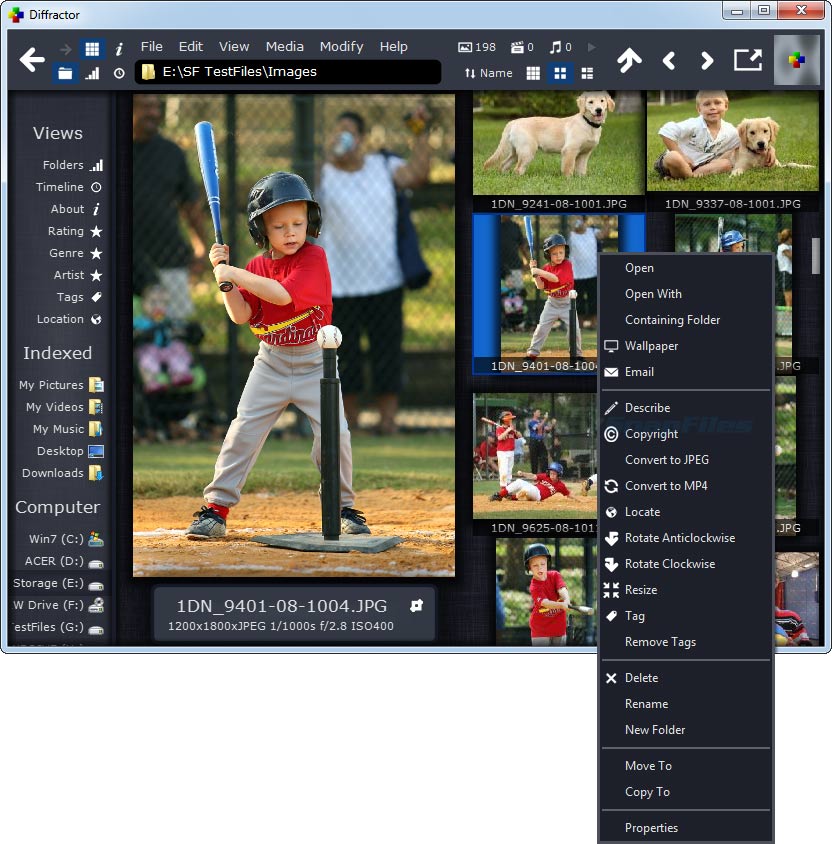Click the up-folder arrow icon

pyautogui.click(x=629, y=60)
